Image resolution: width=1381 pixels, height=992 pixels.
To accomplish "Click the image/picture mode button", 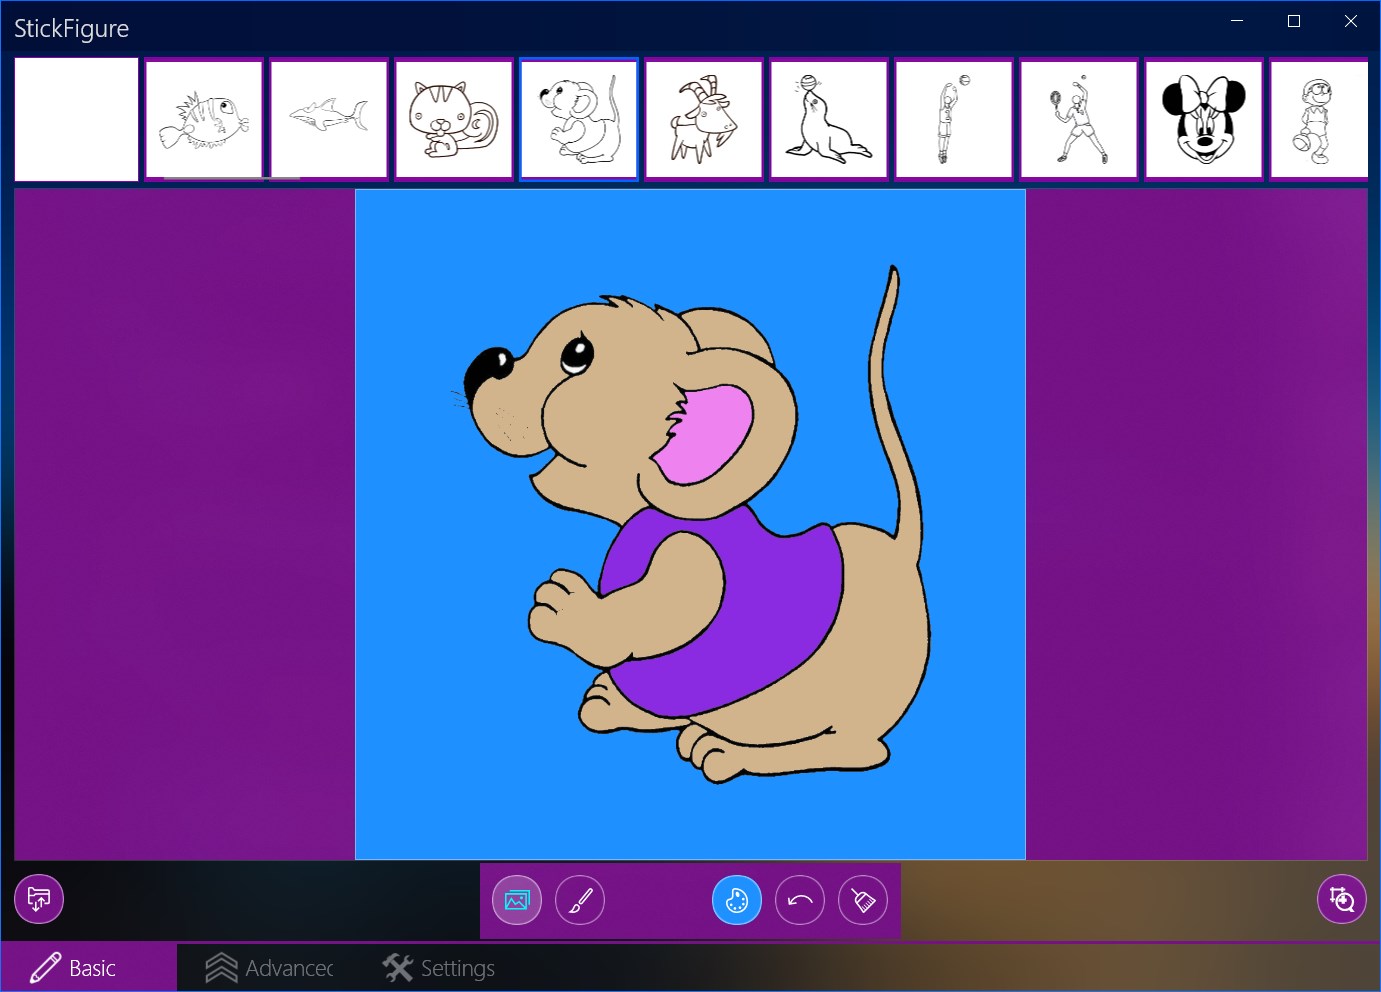I will pyautogui.click(x=517, y=900).
